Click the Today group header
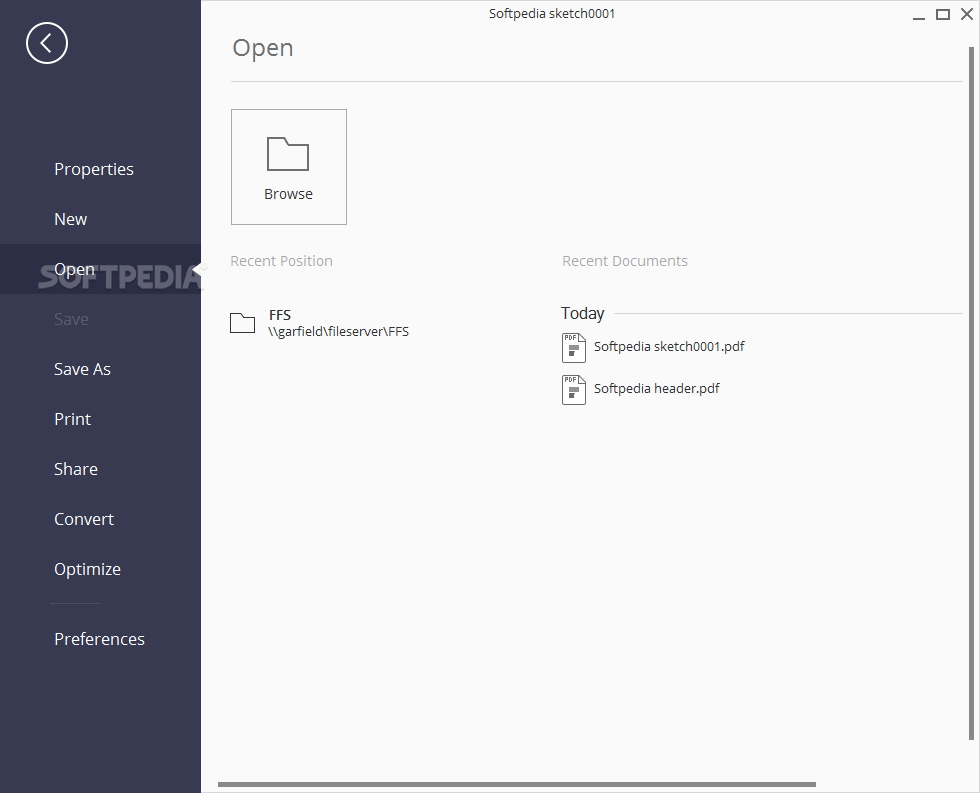The width and height of the screenshot is (980, 793). [582, 314]
